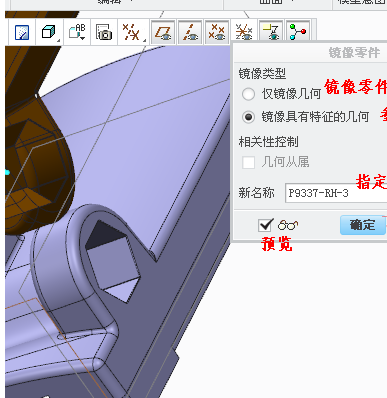Open the datum display filters icon
This screenshot has height=398, width=387.
point(131,32)
